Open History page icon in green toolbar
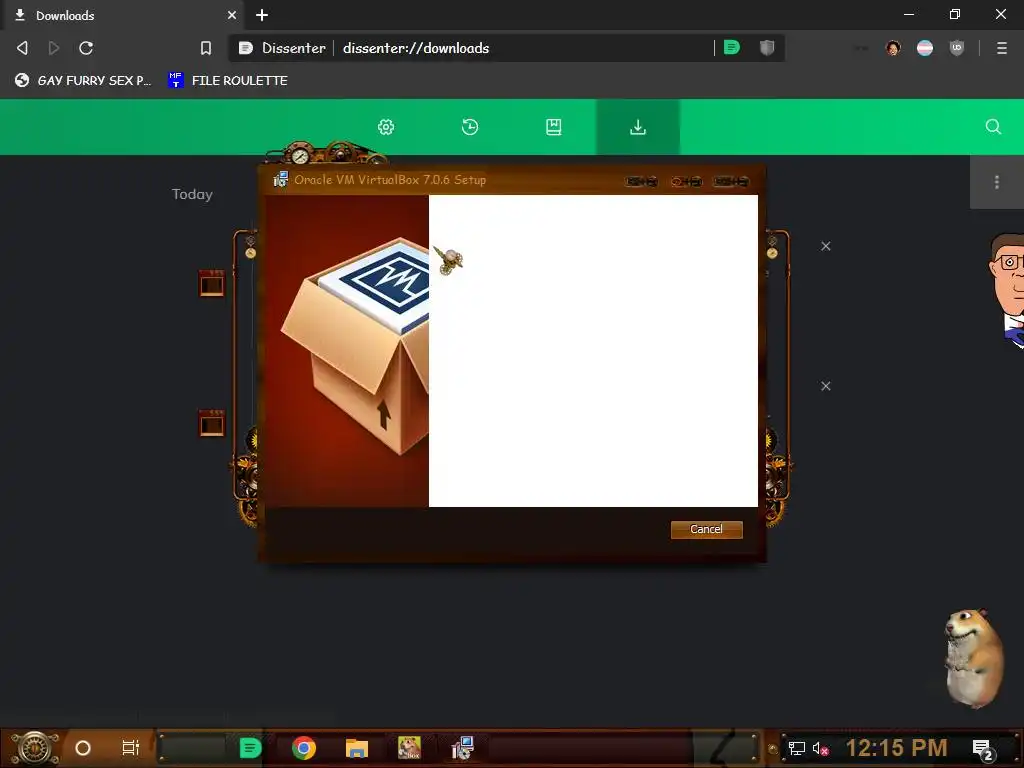Viewport: 1024px width, 768px height. [470, 127]
